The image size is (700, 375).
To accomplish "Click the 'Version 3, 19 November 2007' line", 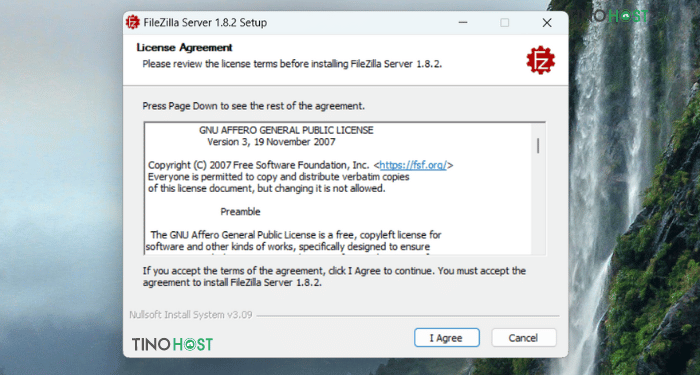I will [271, 142].
